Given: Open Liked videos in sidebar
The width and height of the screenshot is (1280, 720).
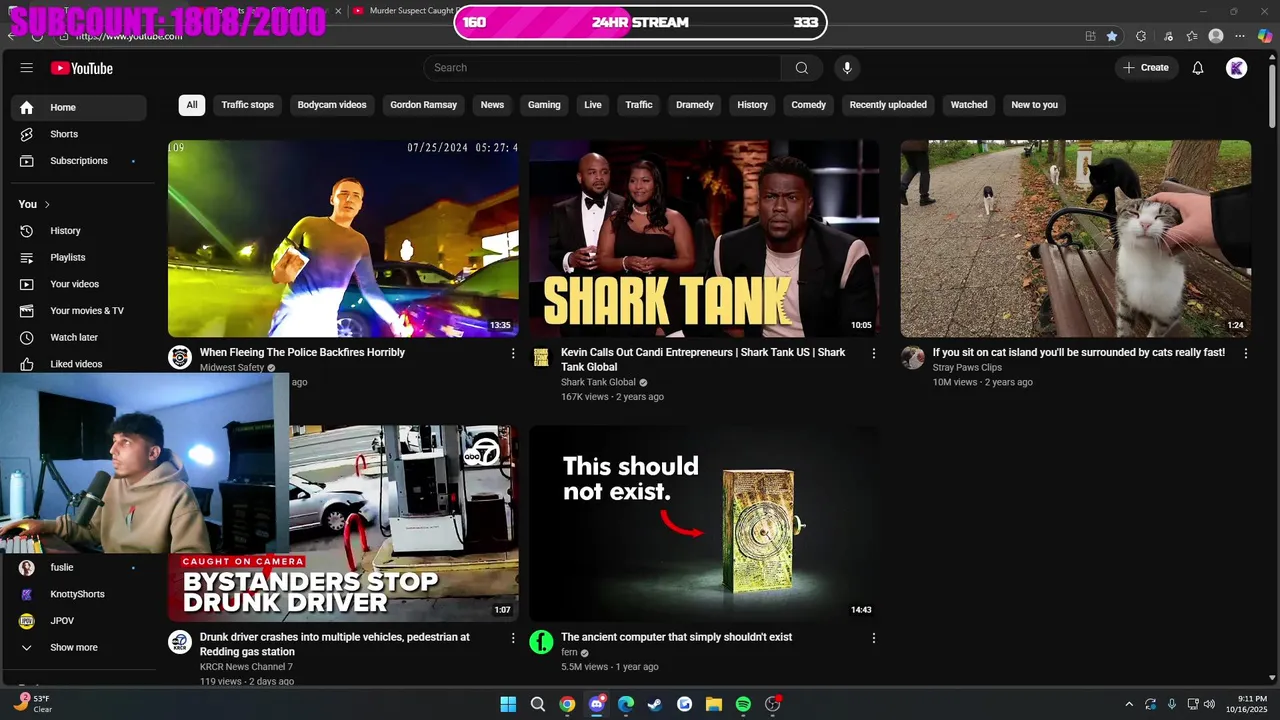Looking at the screenshot, I should pyautogui.click(x=79, y=364).
